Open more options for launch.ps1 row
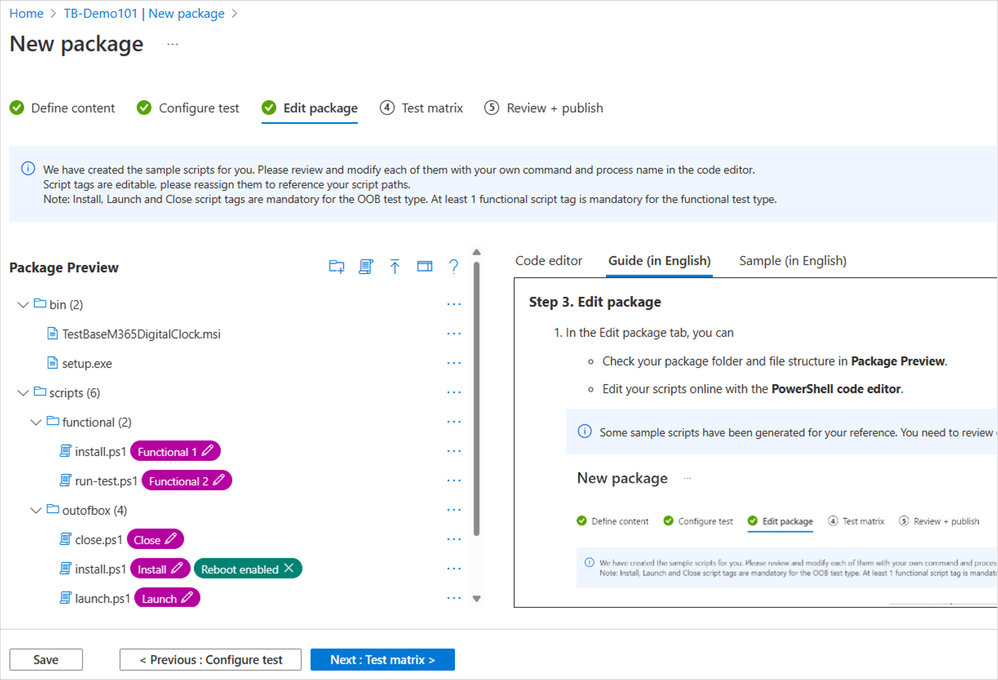998x680 pixels. (x=454, y=598)
